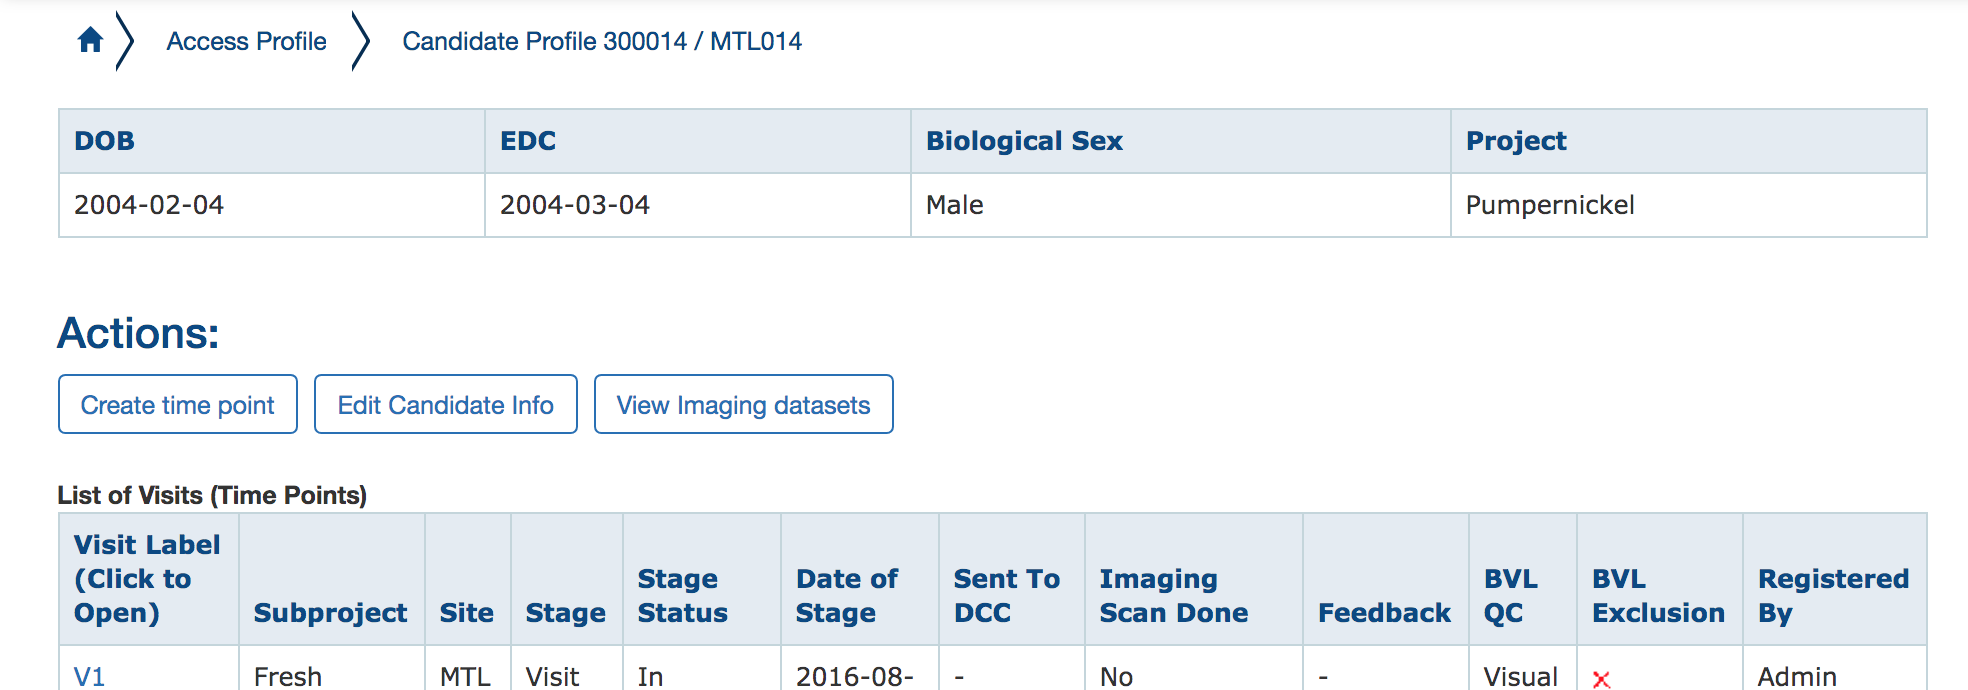
Task: Click Edit Candidate Info button
Action: (x=445, y=405)
